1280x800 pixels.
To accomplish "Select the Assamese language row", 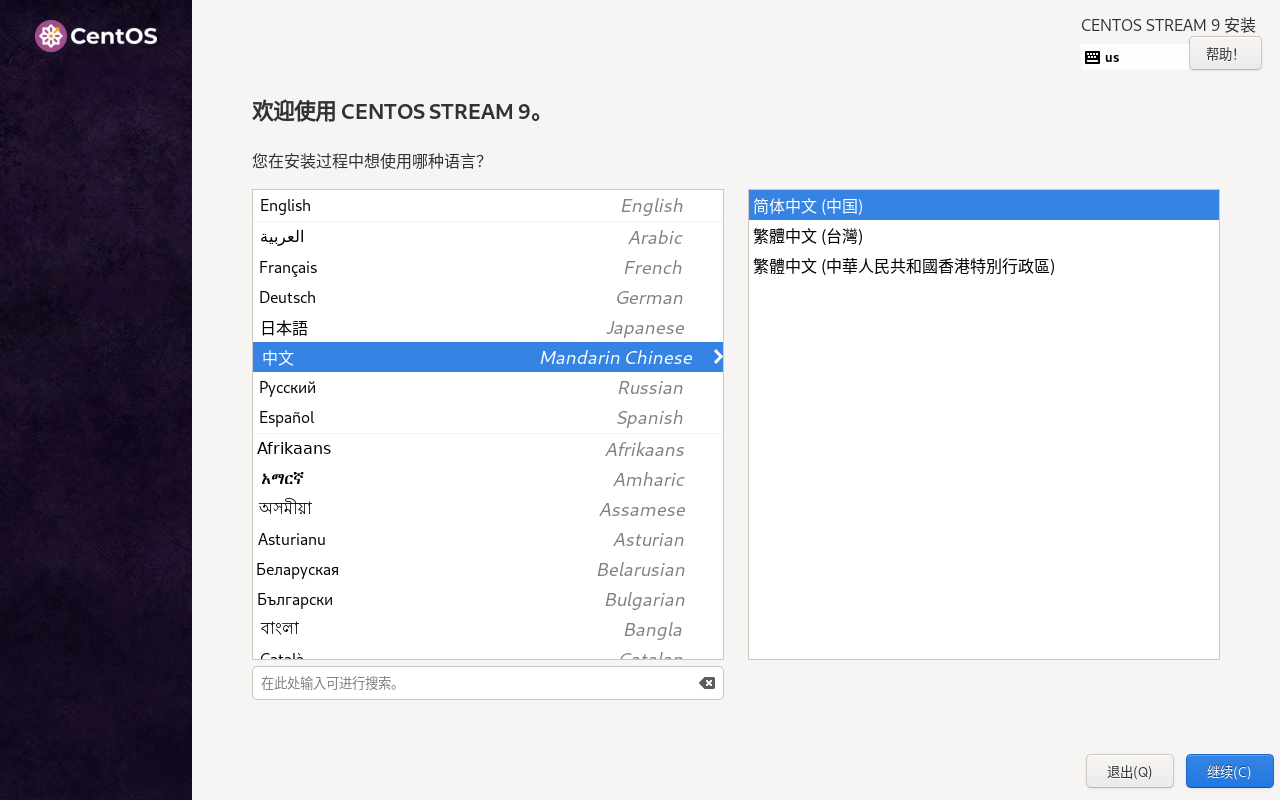I will [x=488, y=509].
